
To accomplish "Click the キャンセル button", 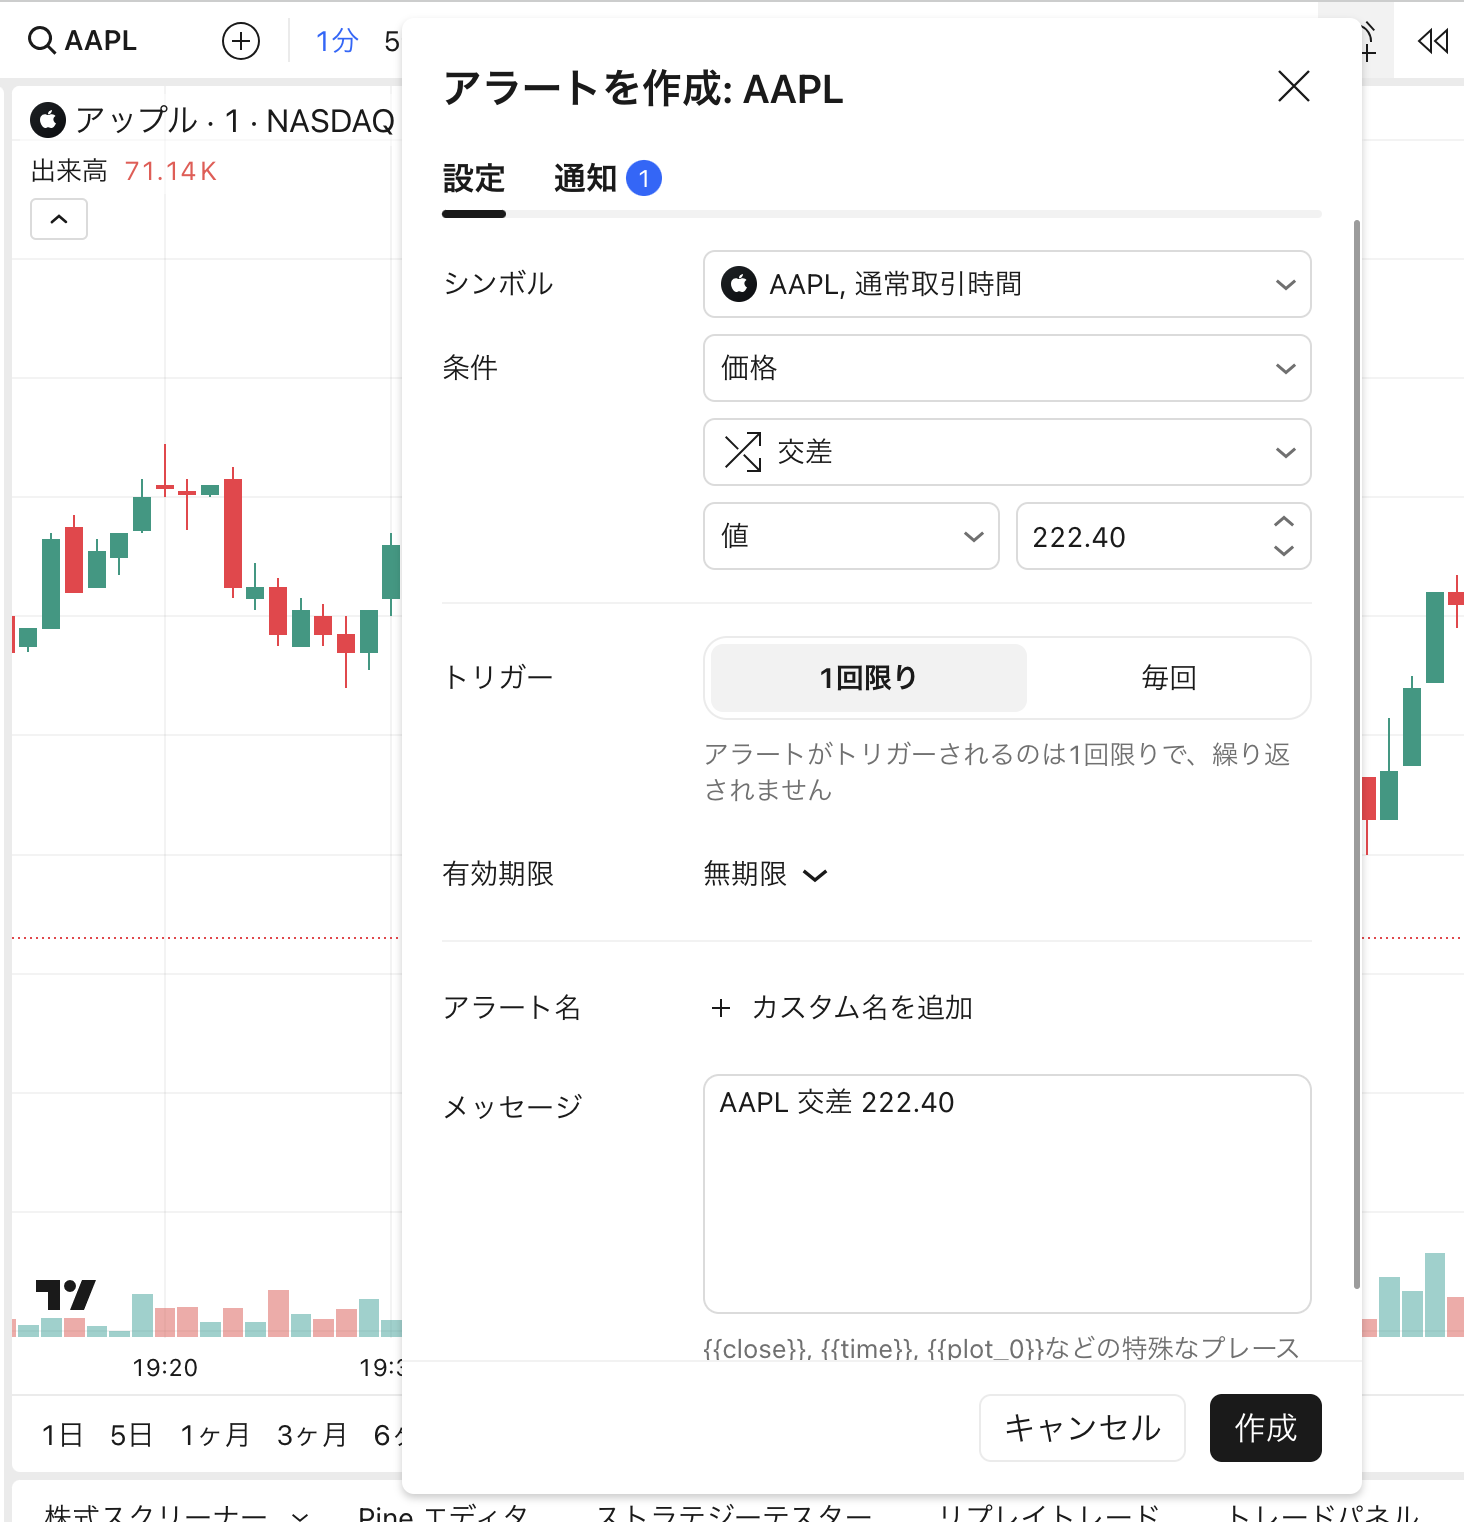I will point(1082,1428).
